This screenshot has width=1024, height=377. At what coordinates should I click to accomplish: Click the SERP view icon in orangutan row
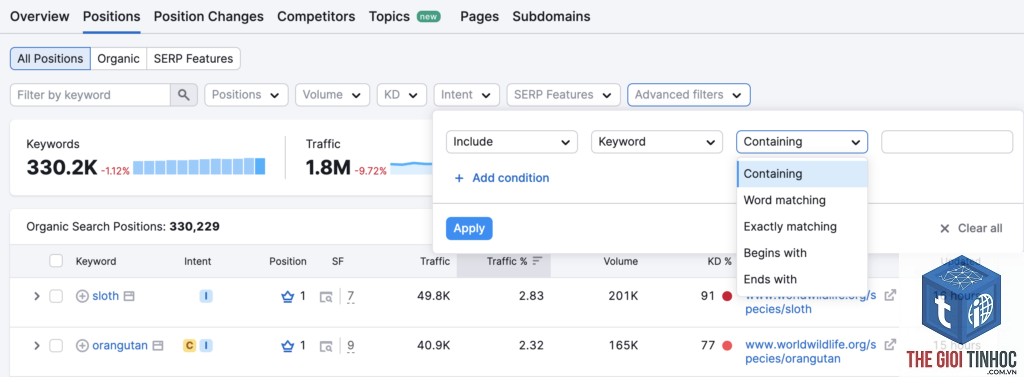coord(326,346)
